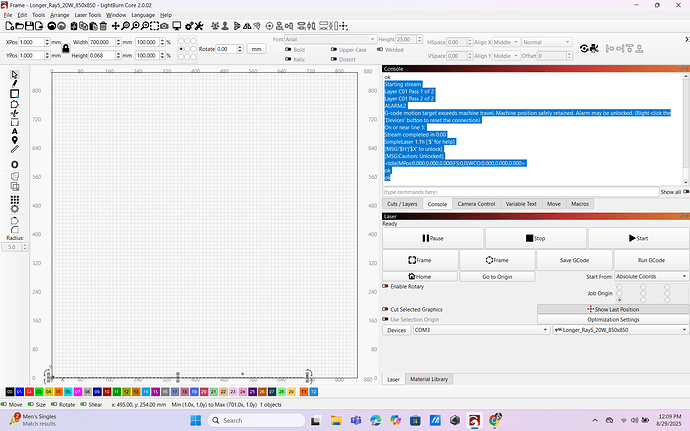Image resolution: width=690 pixels, height=431 pixels.
Task: Click the Stop button
Action: [536, 238]
